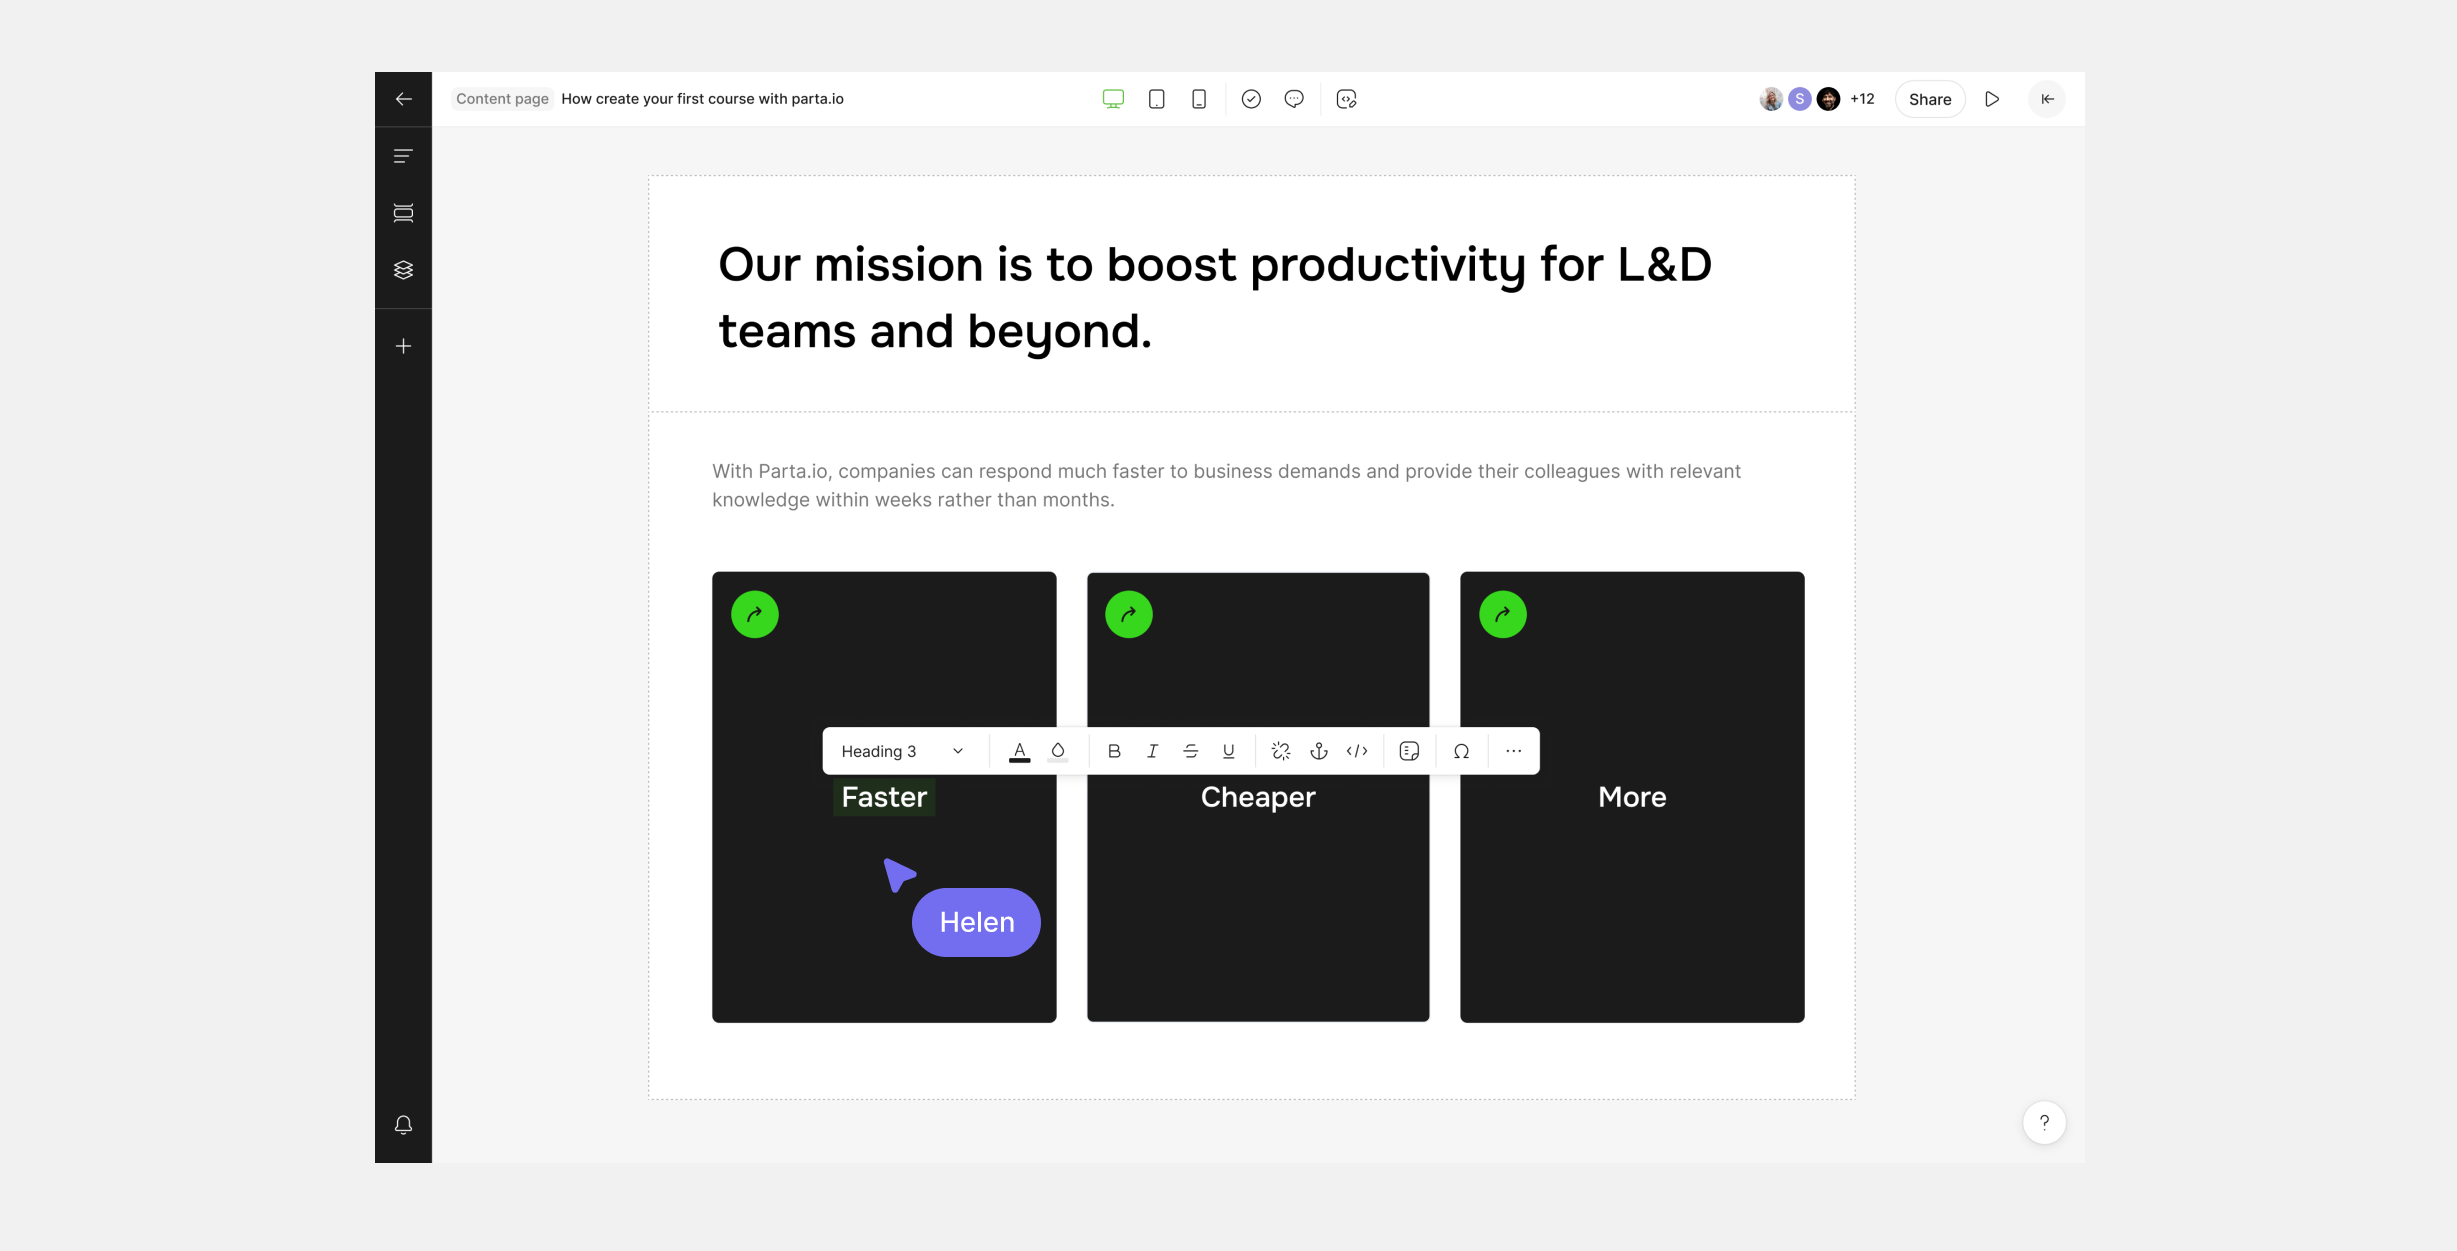The width and height of the screenshot is (2457, 1251).
Task: Click the +12 collaborators count
Action: point(1862,99)
